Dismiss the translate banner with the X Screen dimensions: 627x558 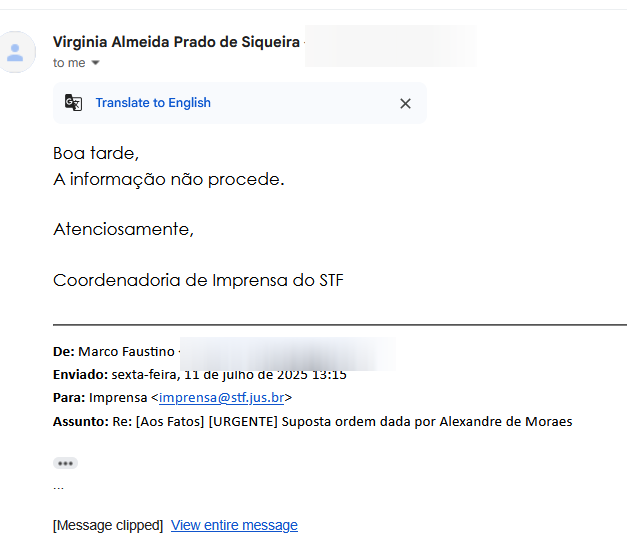tap(405, 104)
